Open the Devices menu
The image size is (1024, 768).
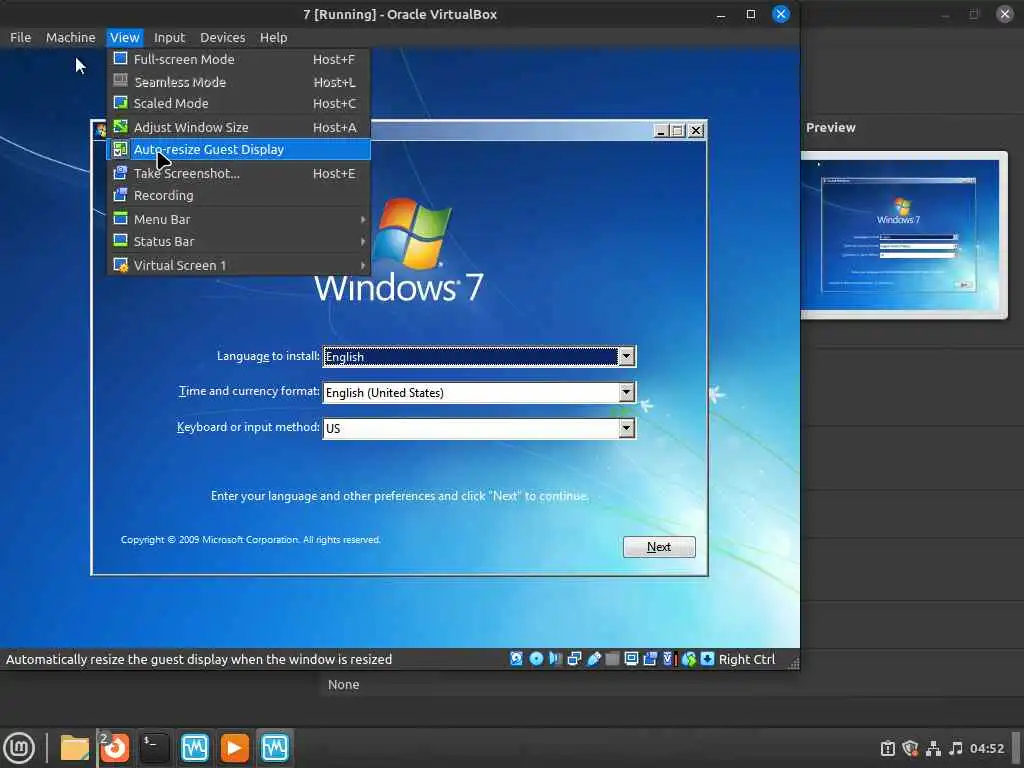coord(223,37)
